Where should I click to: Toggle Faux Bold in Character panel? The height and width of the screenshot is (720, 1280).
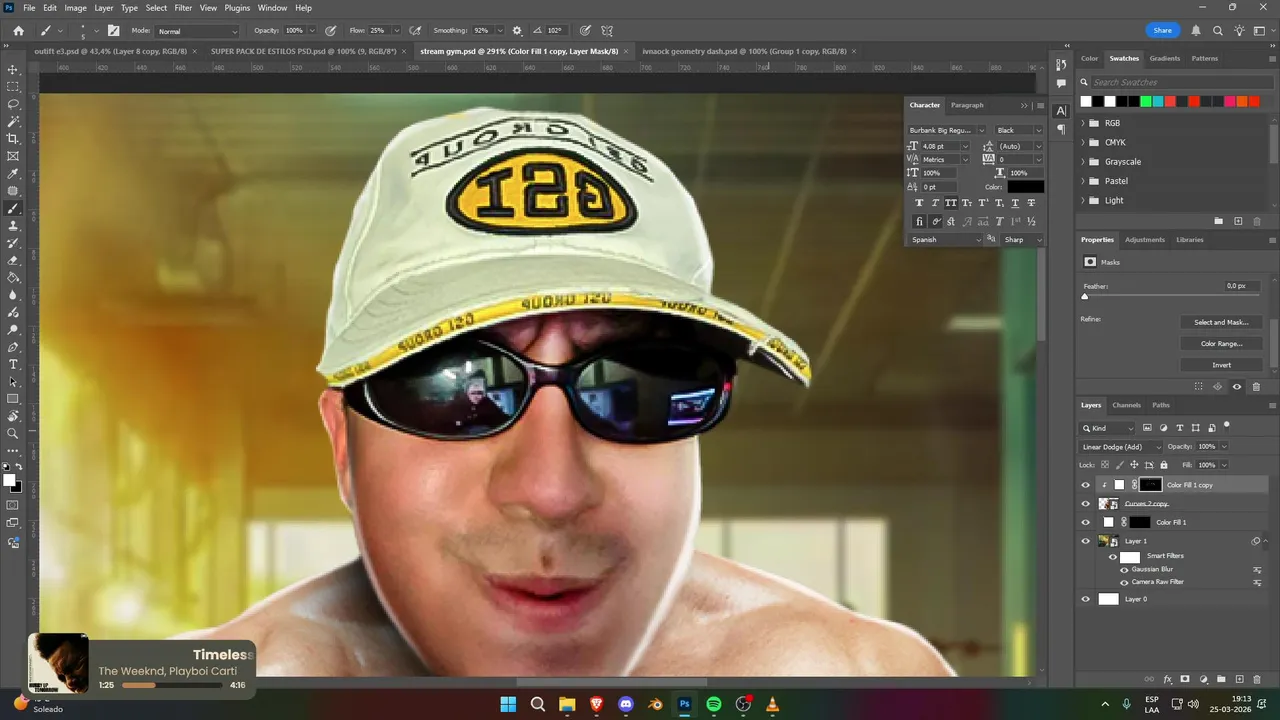coord(920,203)
